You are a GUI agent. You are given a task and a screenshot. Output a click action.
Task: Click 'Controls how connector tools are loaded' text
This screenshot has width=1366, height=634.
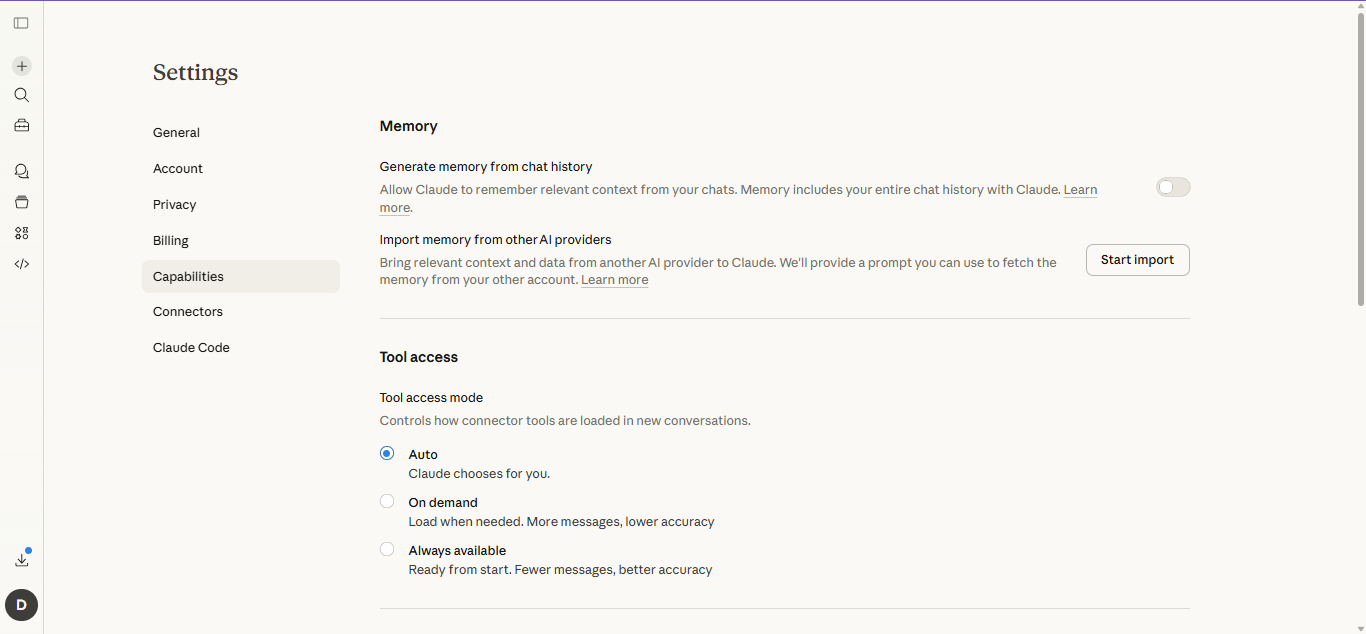tap(565, 421)
